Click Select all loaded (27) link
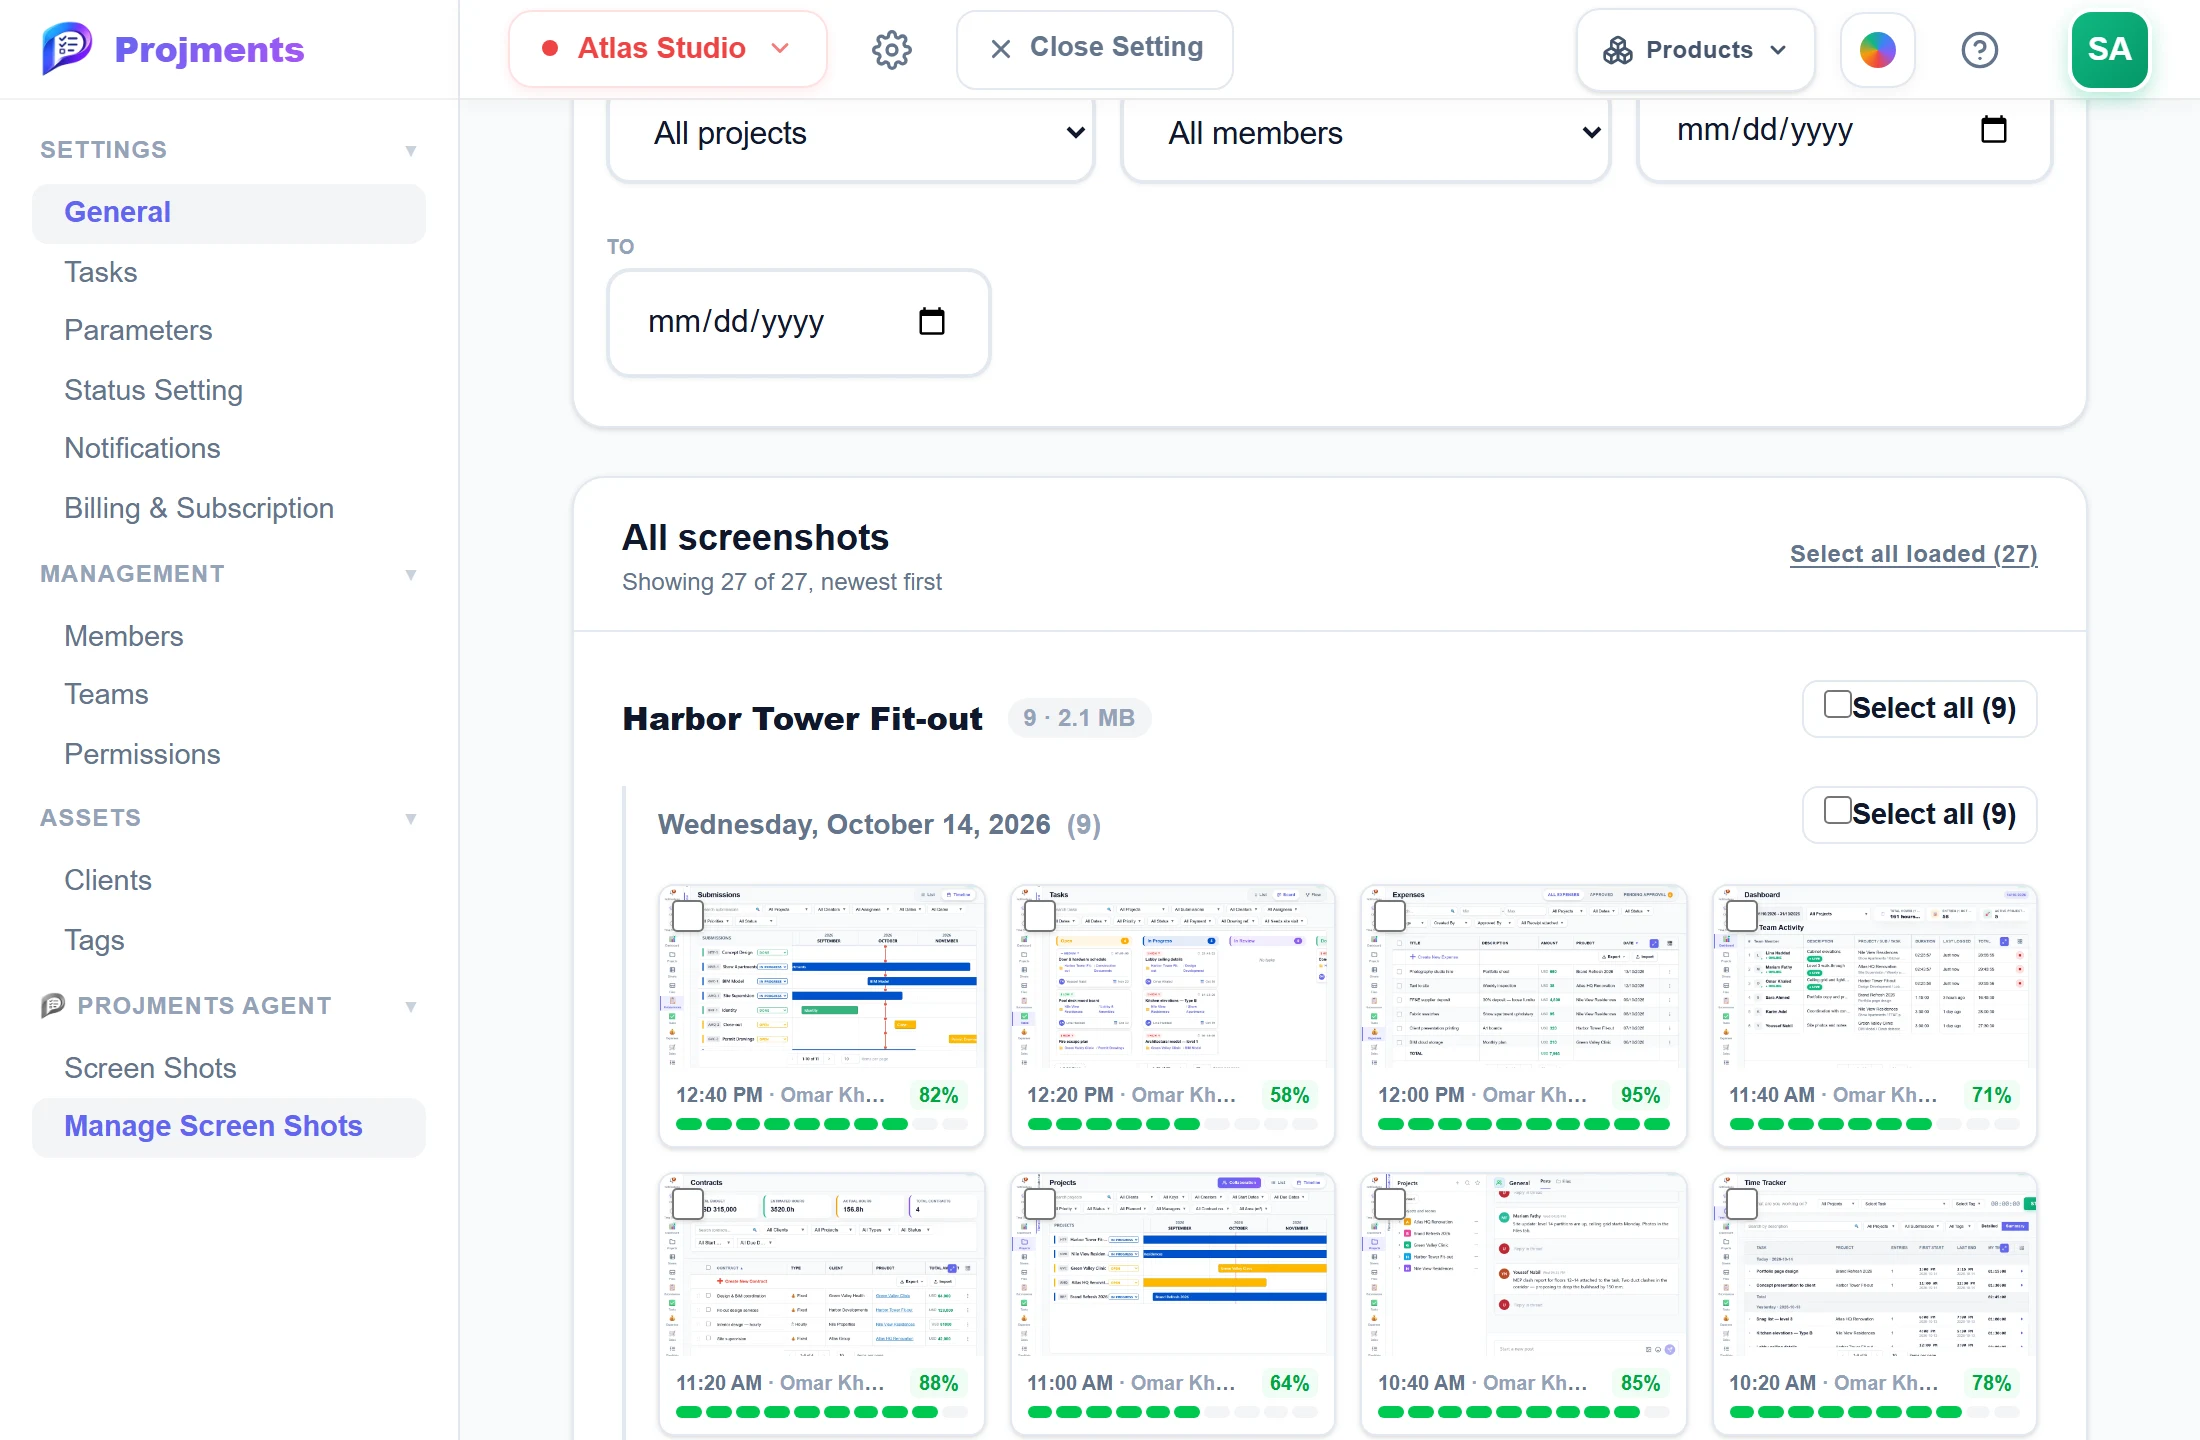This screenshot has width=2200, height=1440. (1913, 554)
